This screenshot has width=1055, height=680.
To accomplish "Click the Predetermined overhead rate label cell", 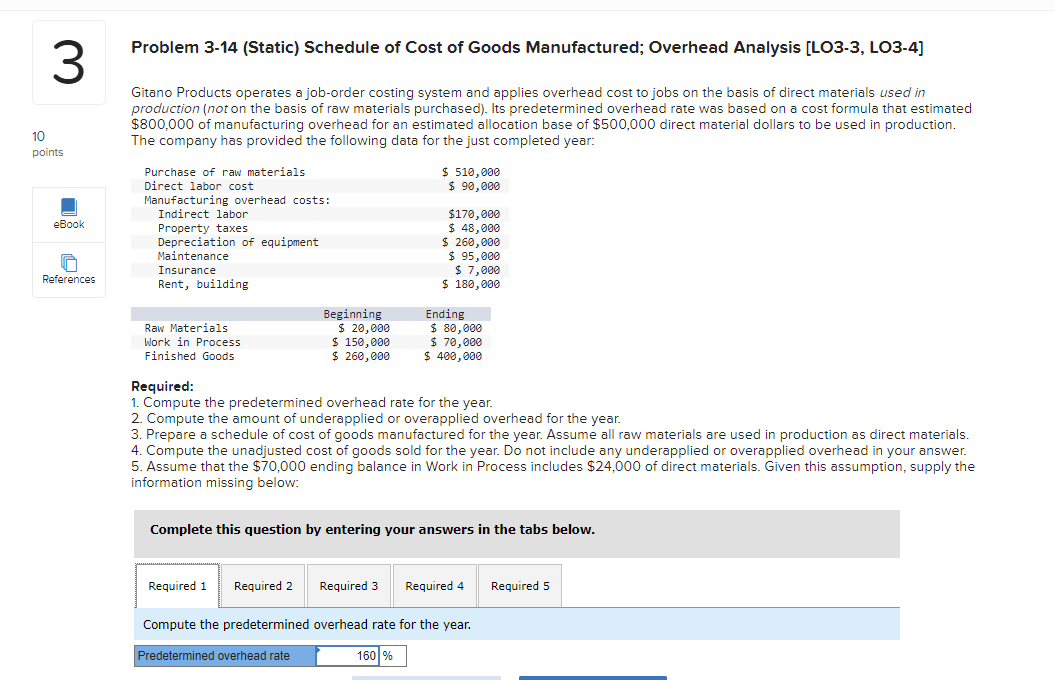I will (224, 655).
